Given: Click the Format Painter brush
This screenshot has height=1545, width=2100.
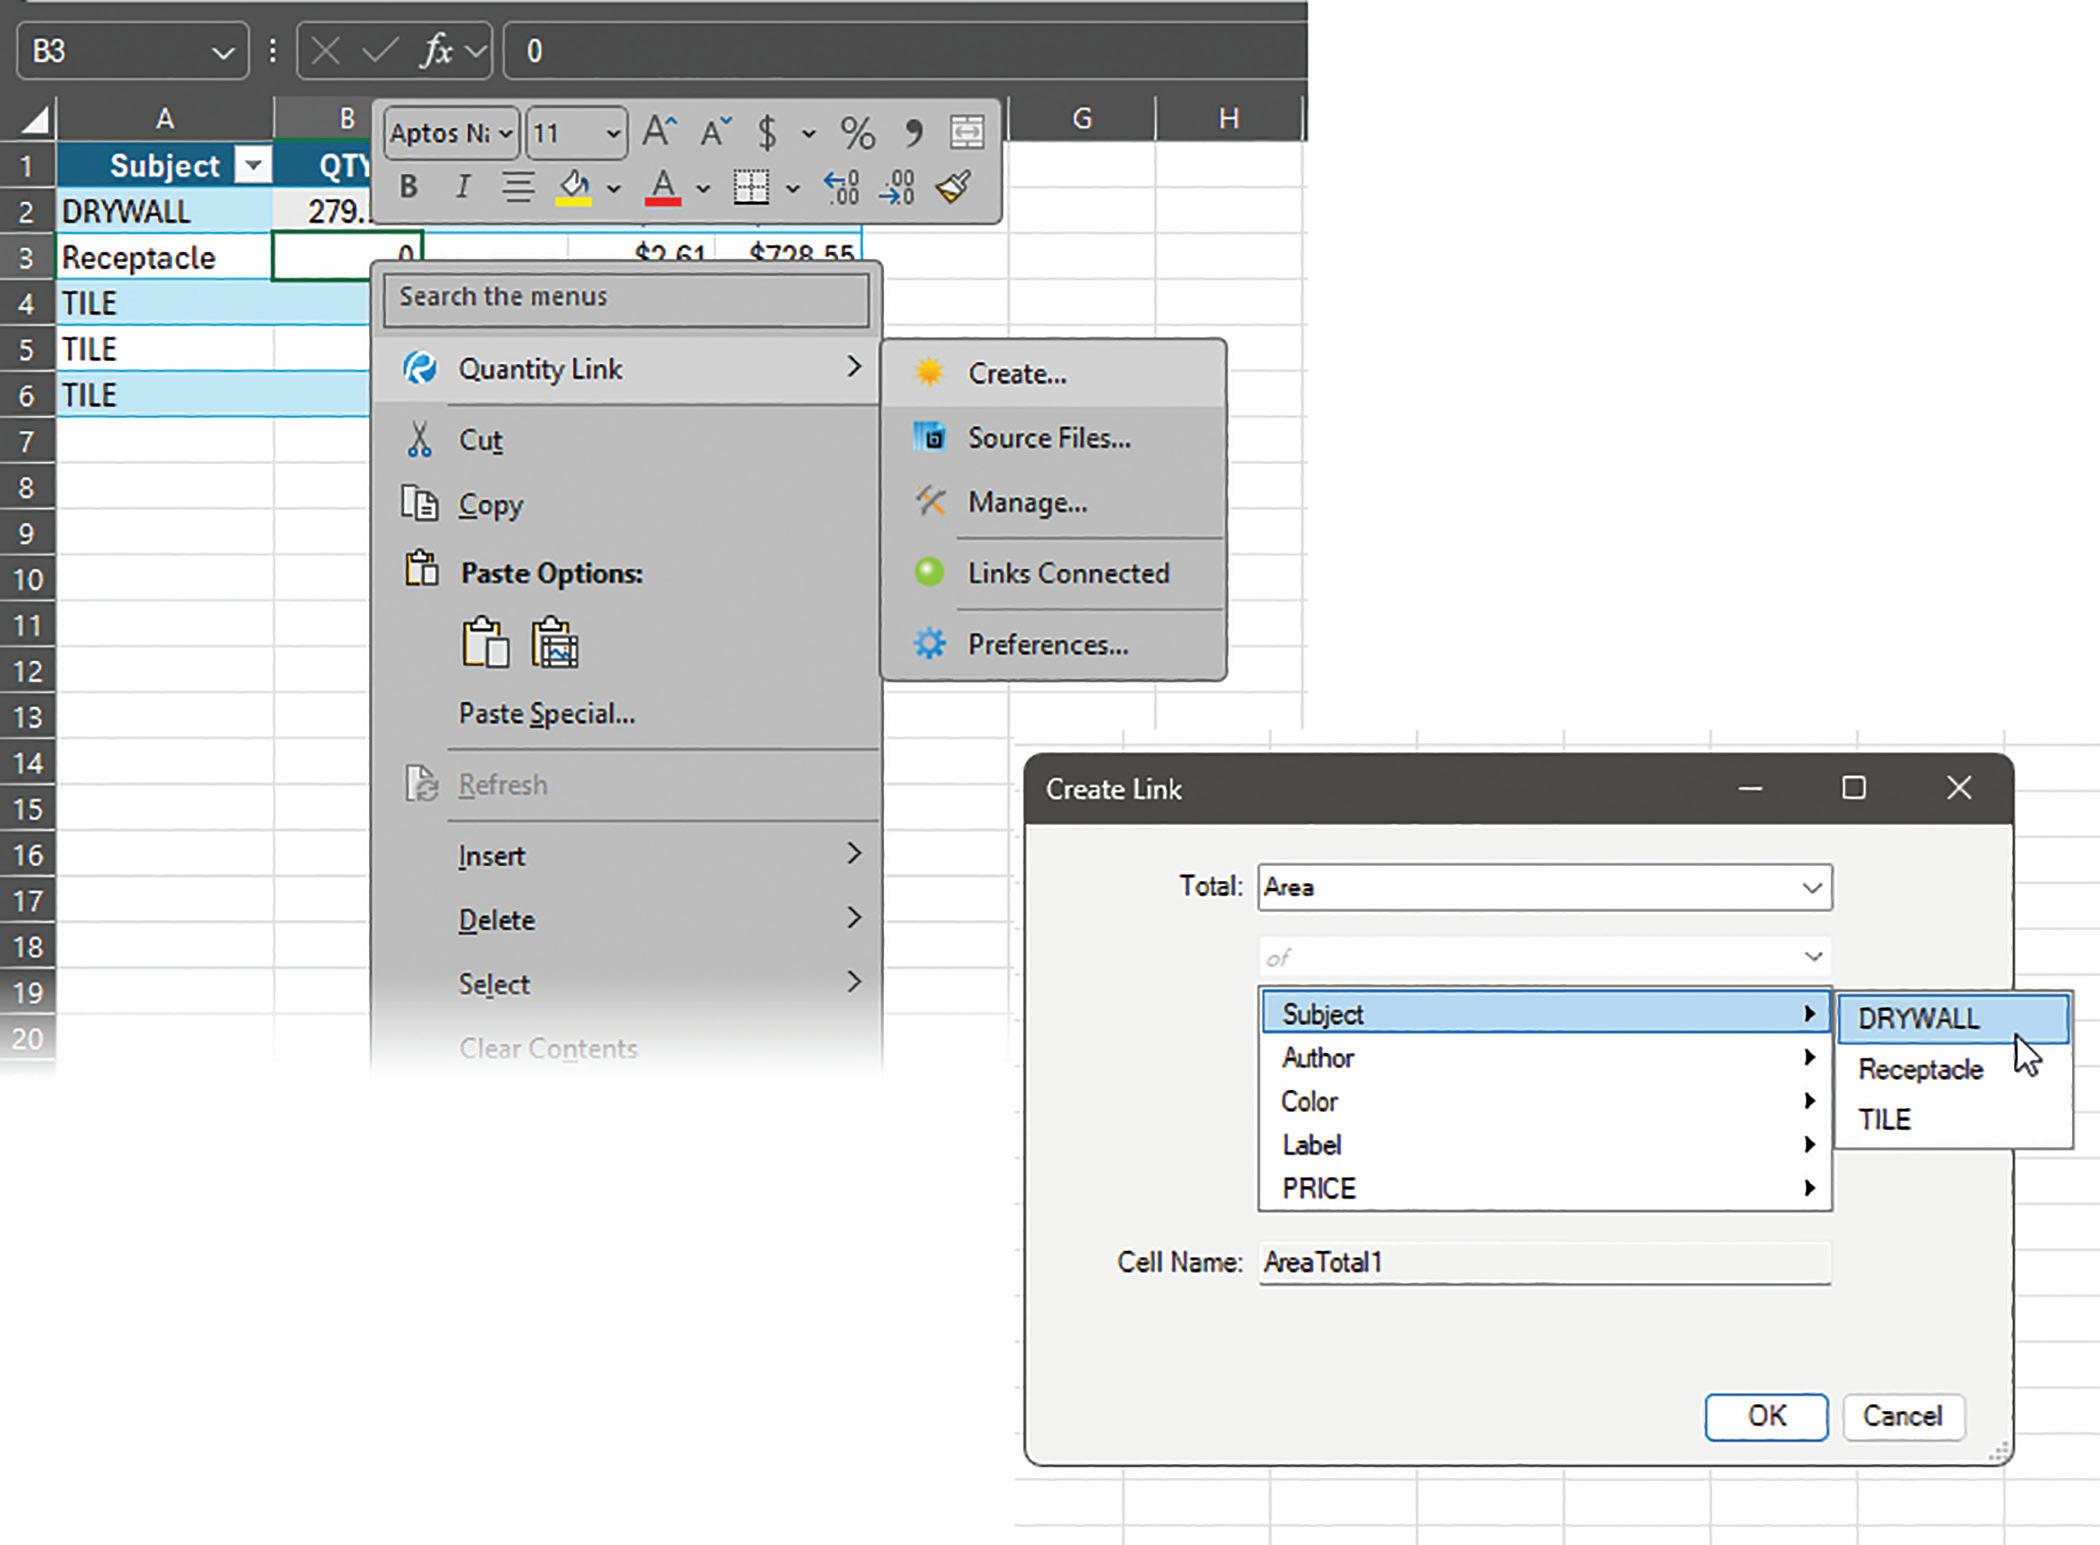Looking at the screenshot, I should 953,186.
